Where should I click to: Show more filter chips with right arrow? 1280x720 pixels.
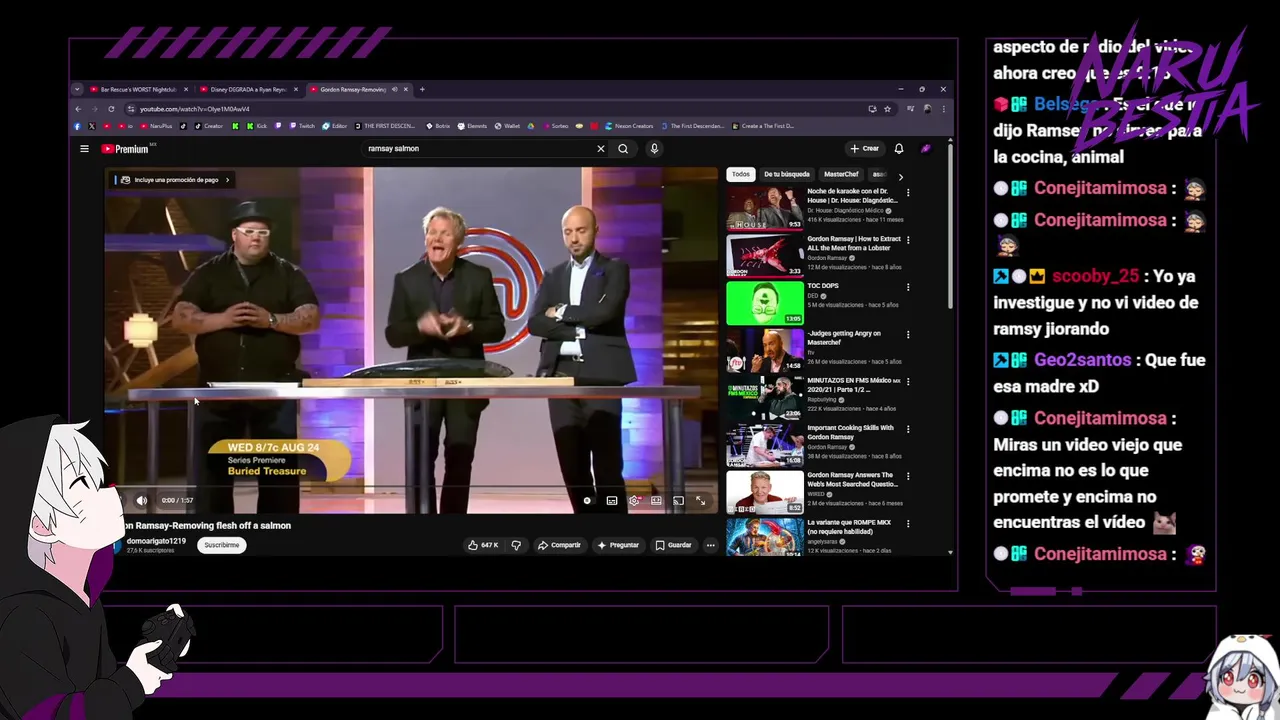900,176
